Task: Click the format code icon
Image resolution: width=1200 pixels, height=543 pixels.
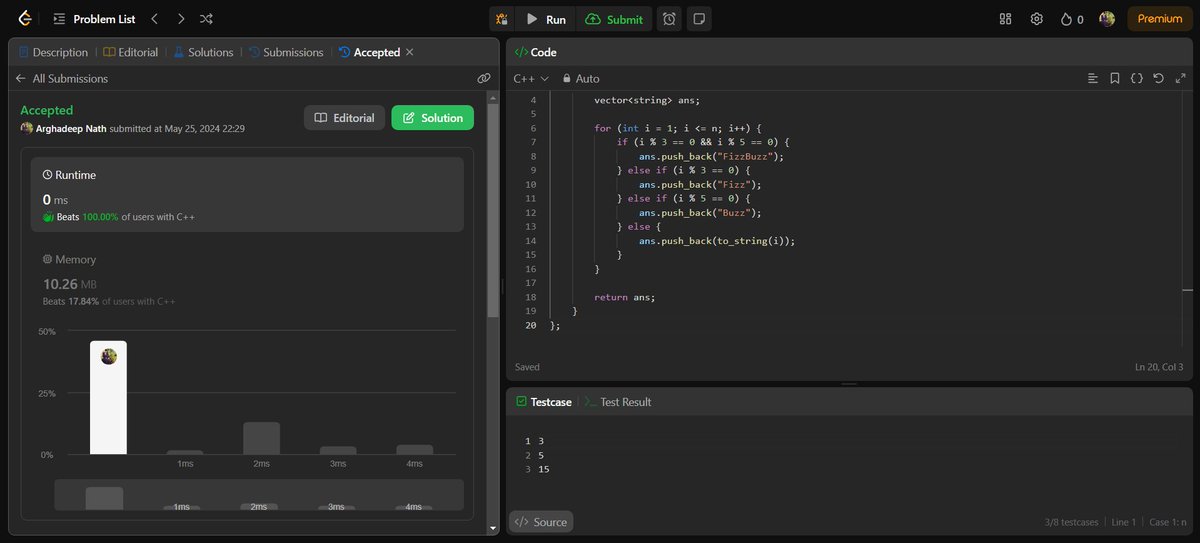Action: tap(1092, 78)
